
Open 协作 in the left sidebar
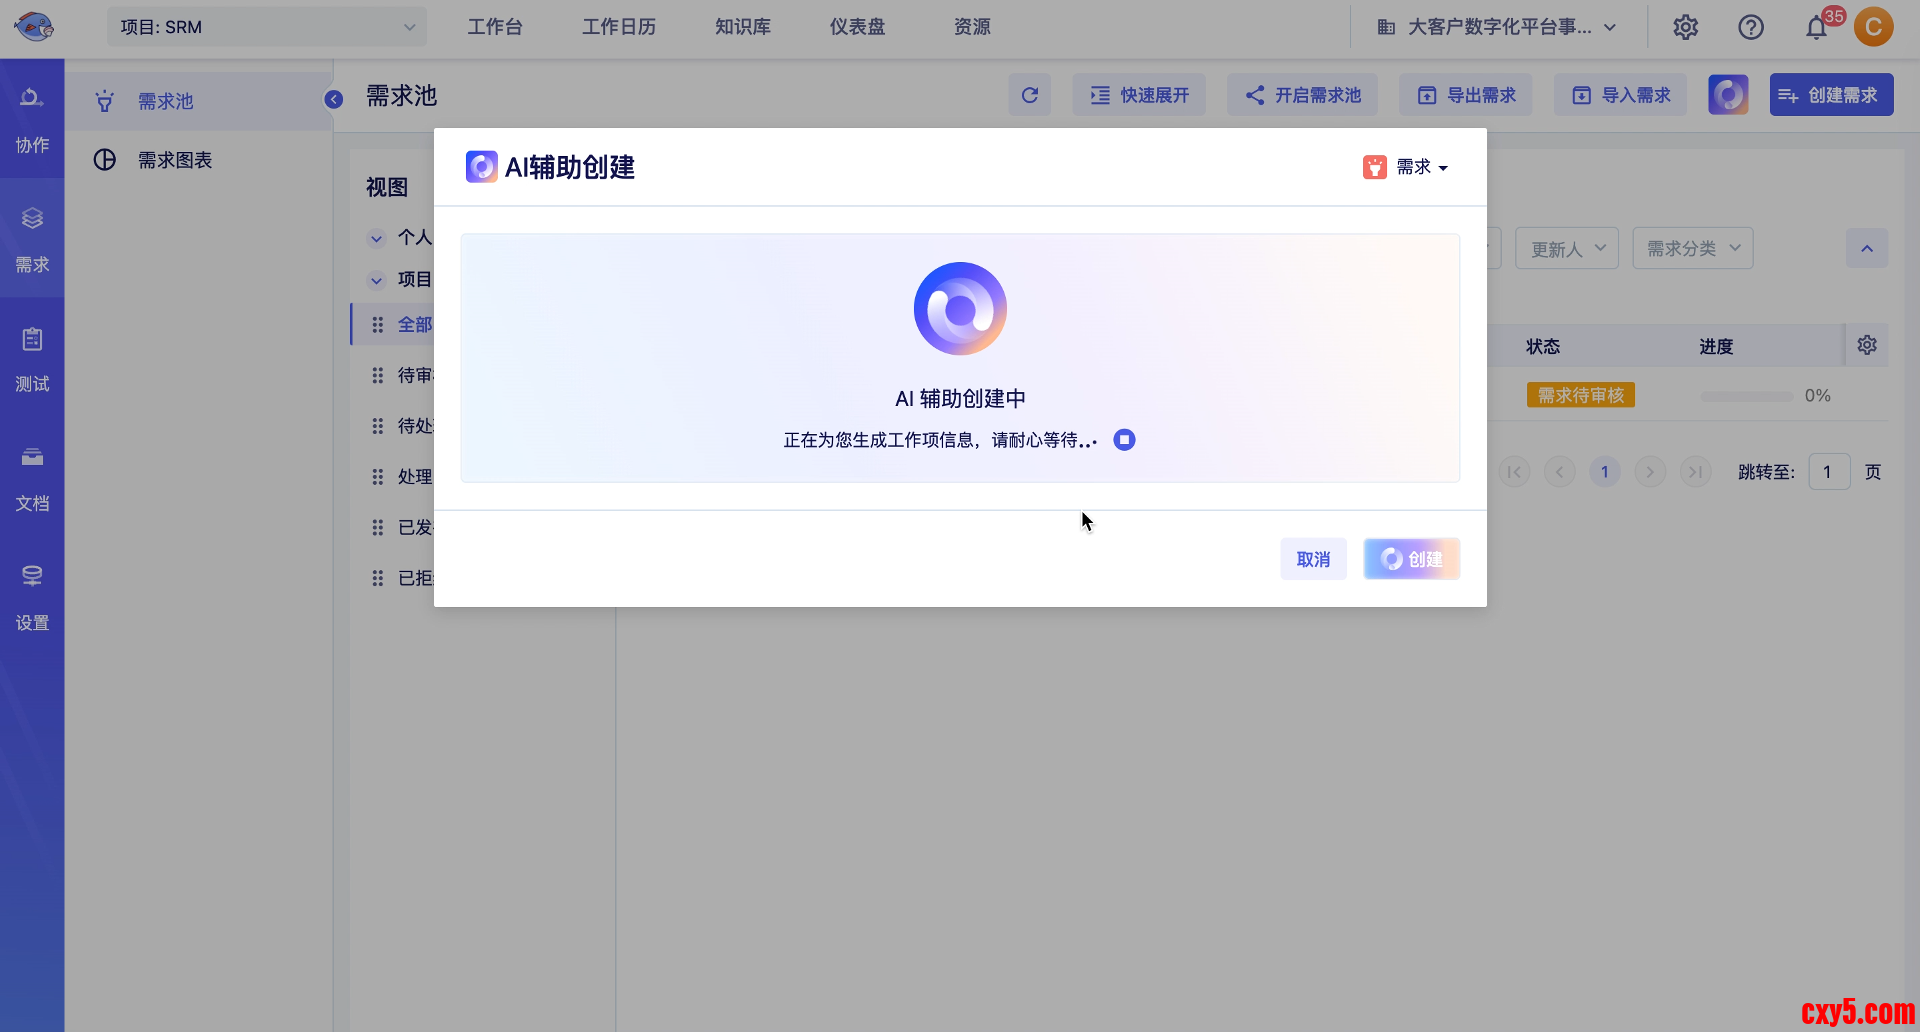pos(32,120)
